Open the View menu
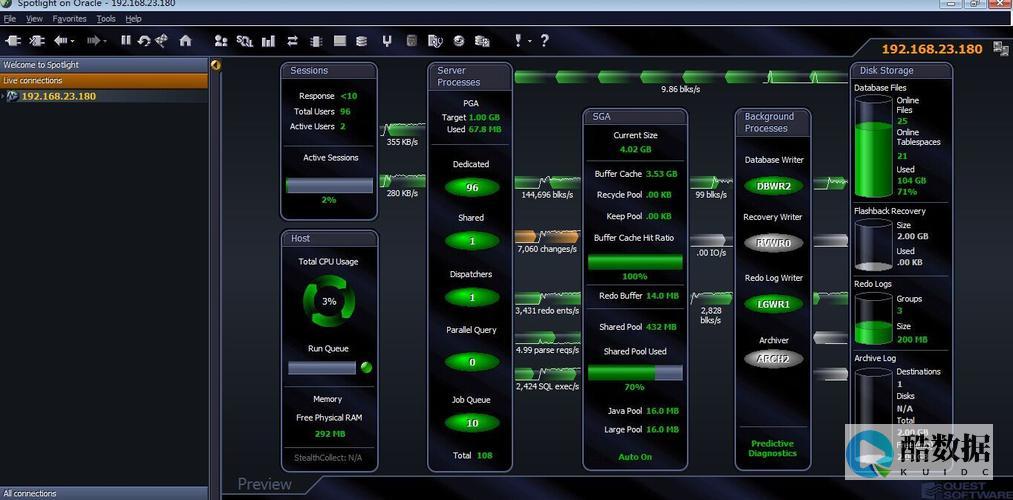The image size is (1013, 500). click(34, 19)
